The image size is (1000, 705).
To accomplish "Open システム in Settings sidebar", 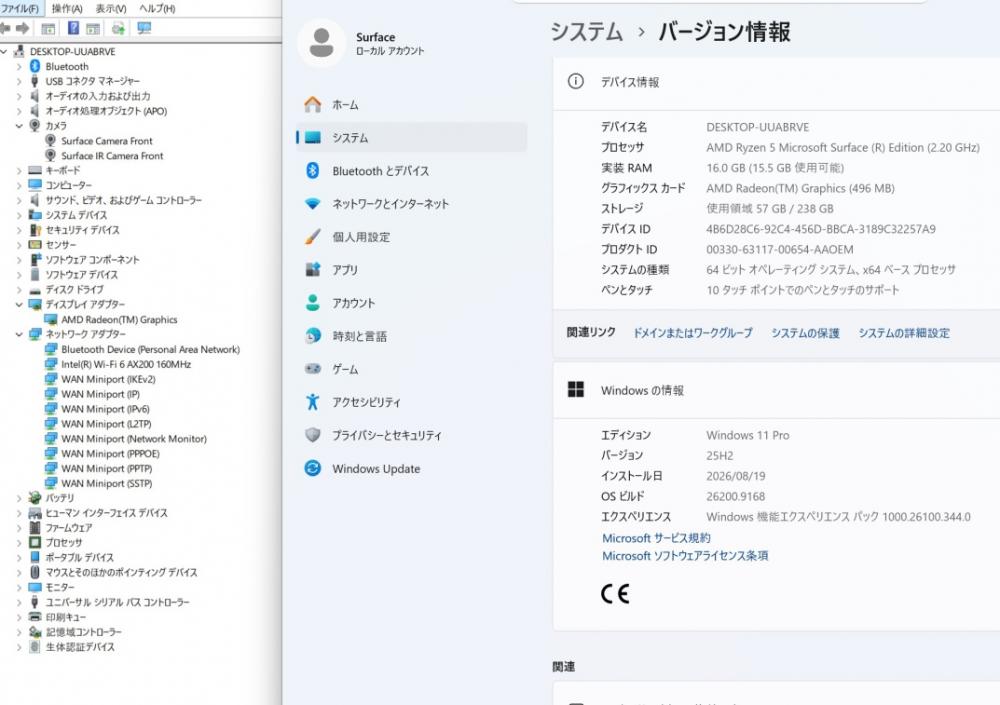I will click(411, 138).
